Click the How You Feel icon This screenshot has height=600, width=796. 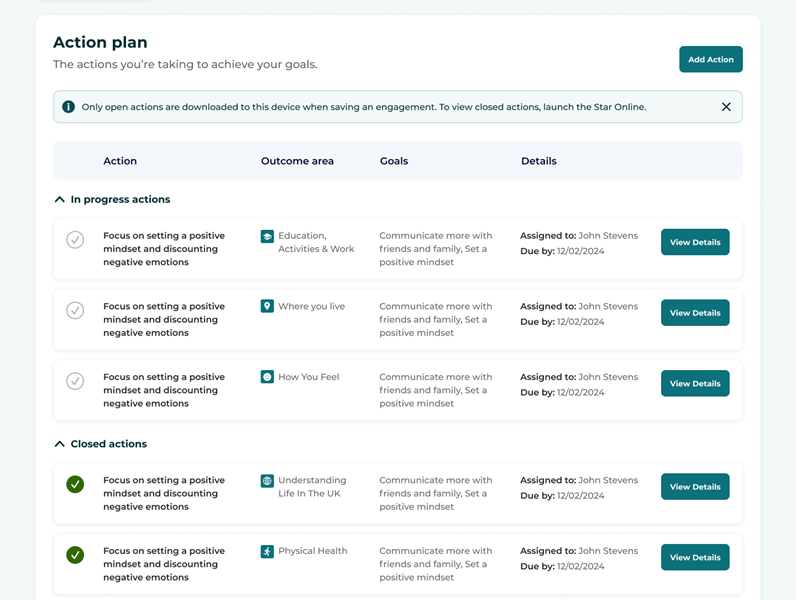click(x=267, y=377)
